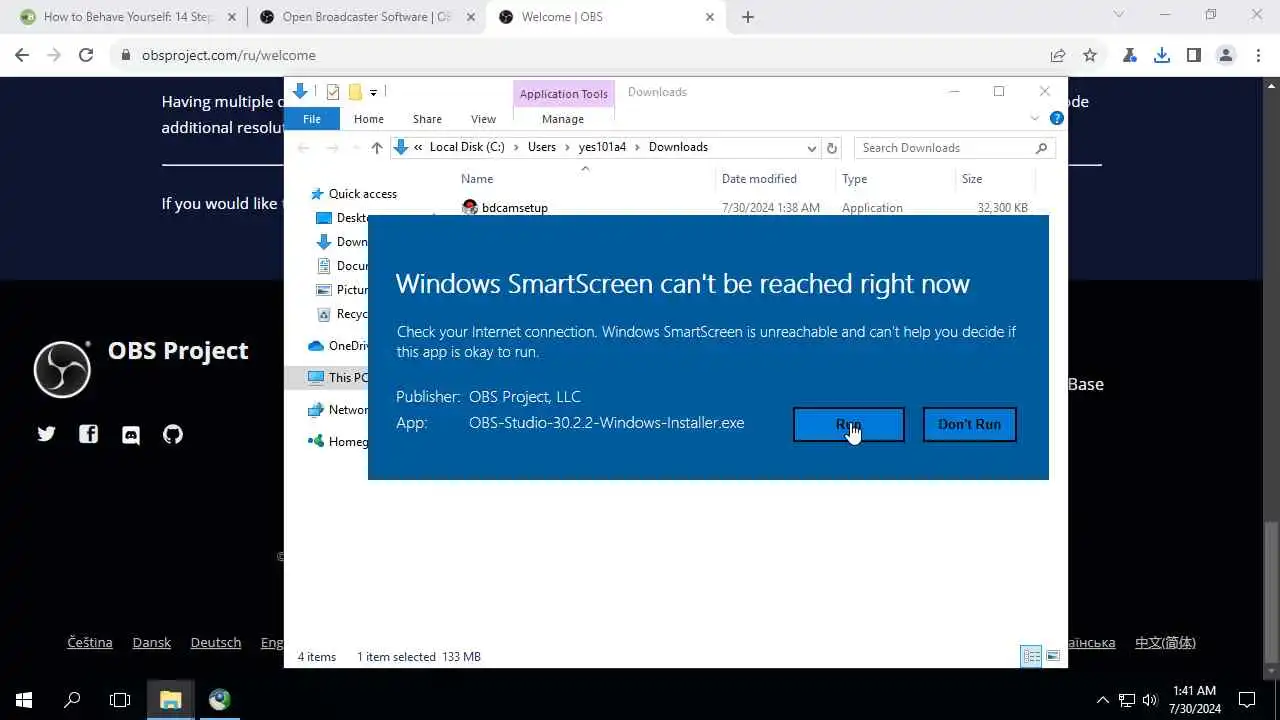1280x720 pixels.
Task: Click the Users breadcrumb in address bar
Action: coord(541,147)
